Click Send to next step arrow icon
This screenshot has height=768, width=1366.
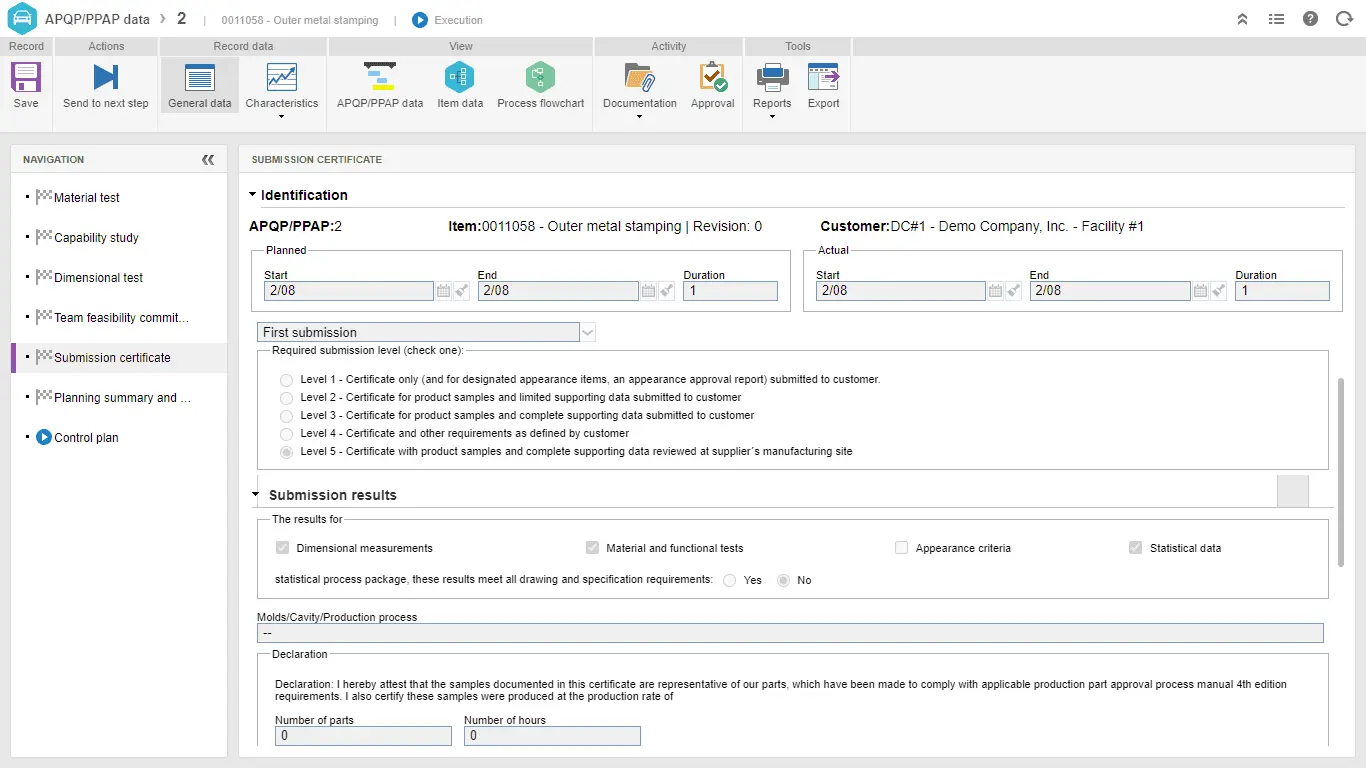105,78
